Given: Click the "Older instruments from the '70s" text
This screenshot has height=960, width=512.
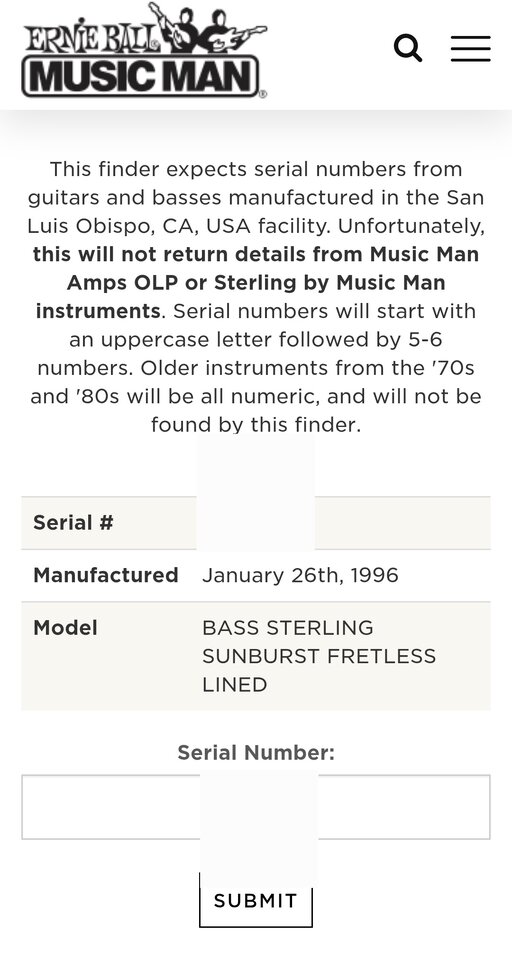Looking at the screenshot, I should click(x=308, y=368).
